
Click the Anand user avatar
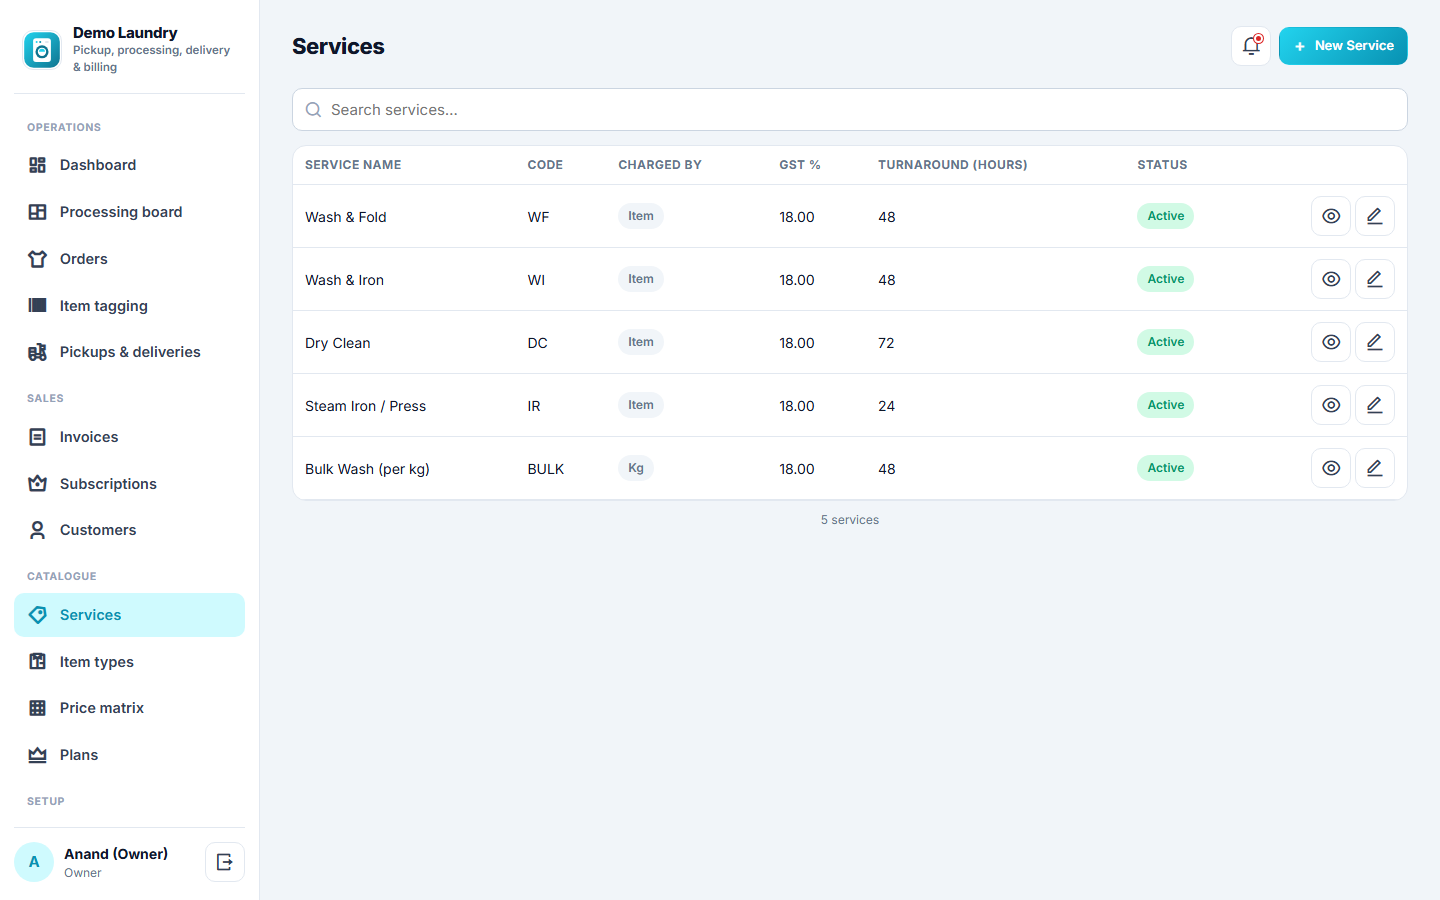point(34,862)
